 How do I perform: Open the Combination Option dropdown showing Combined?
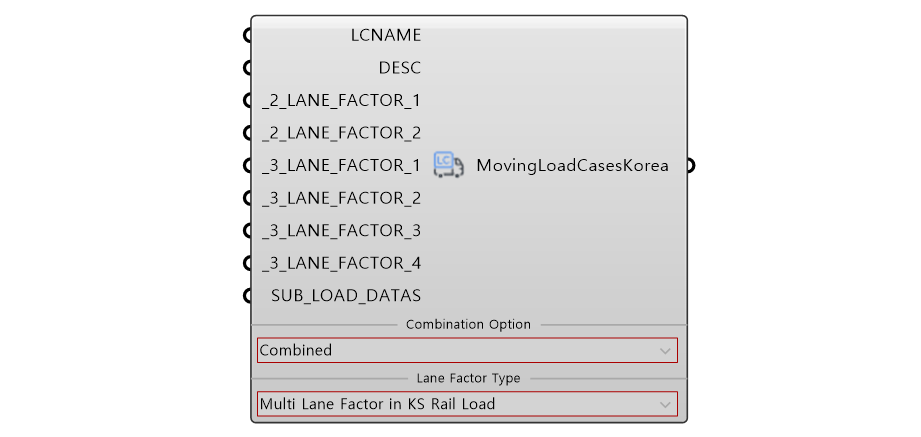[x=467, y=351]
